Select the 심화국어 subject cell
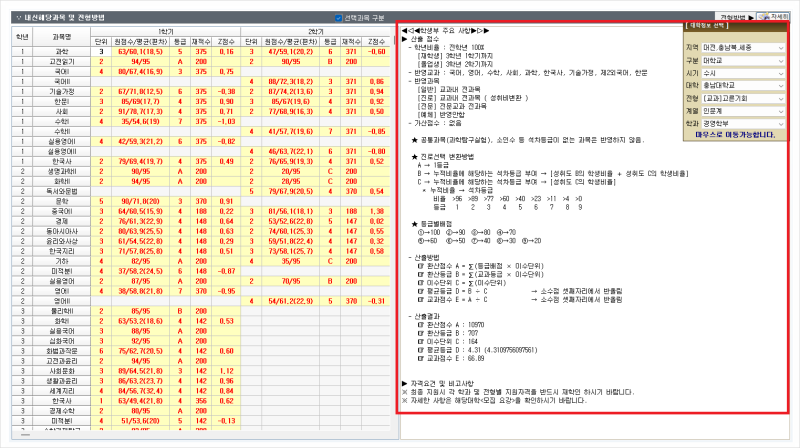 [x=62, y=341]
